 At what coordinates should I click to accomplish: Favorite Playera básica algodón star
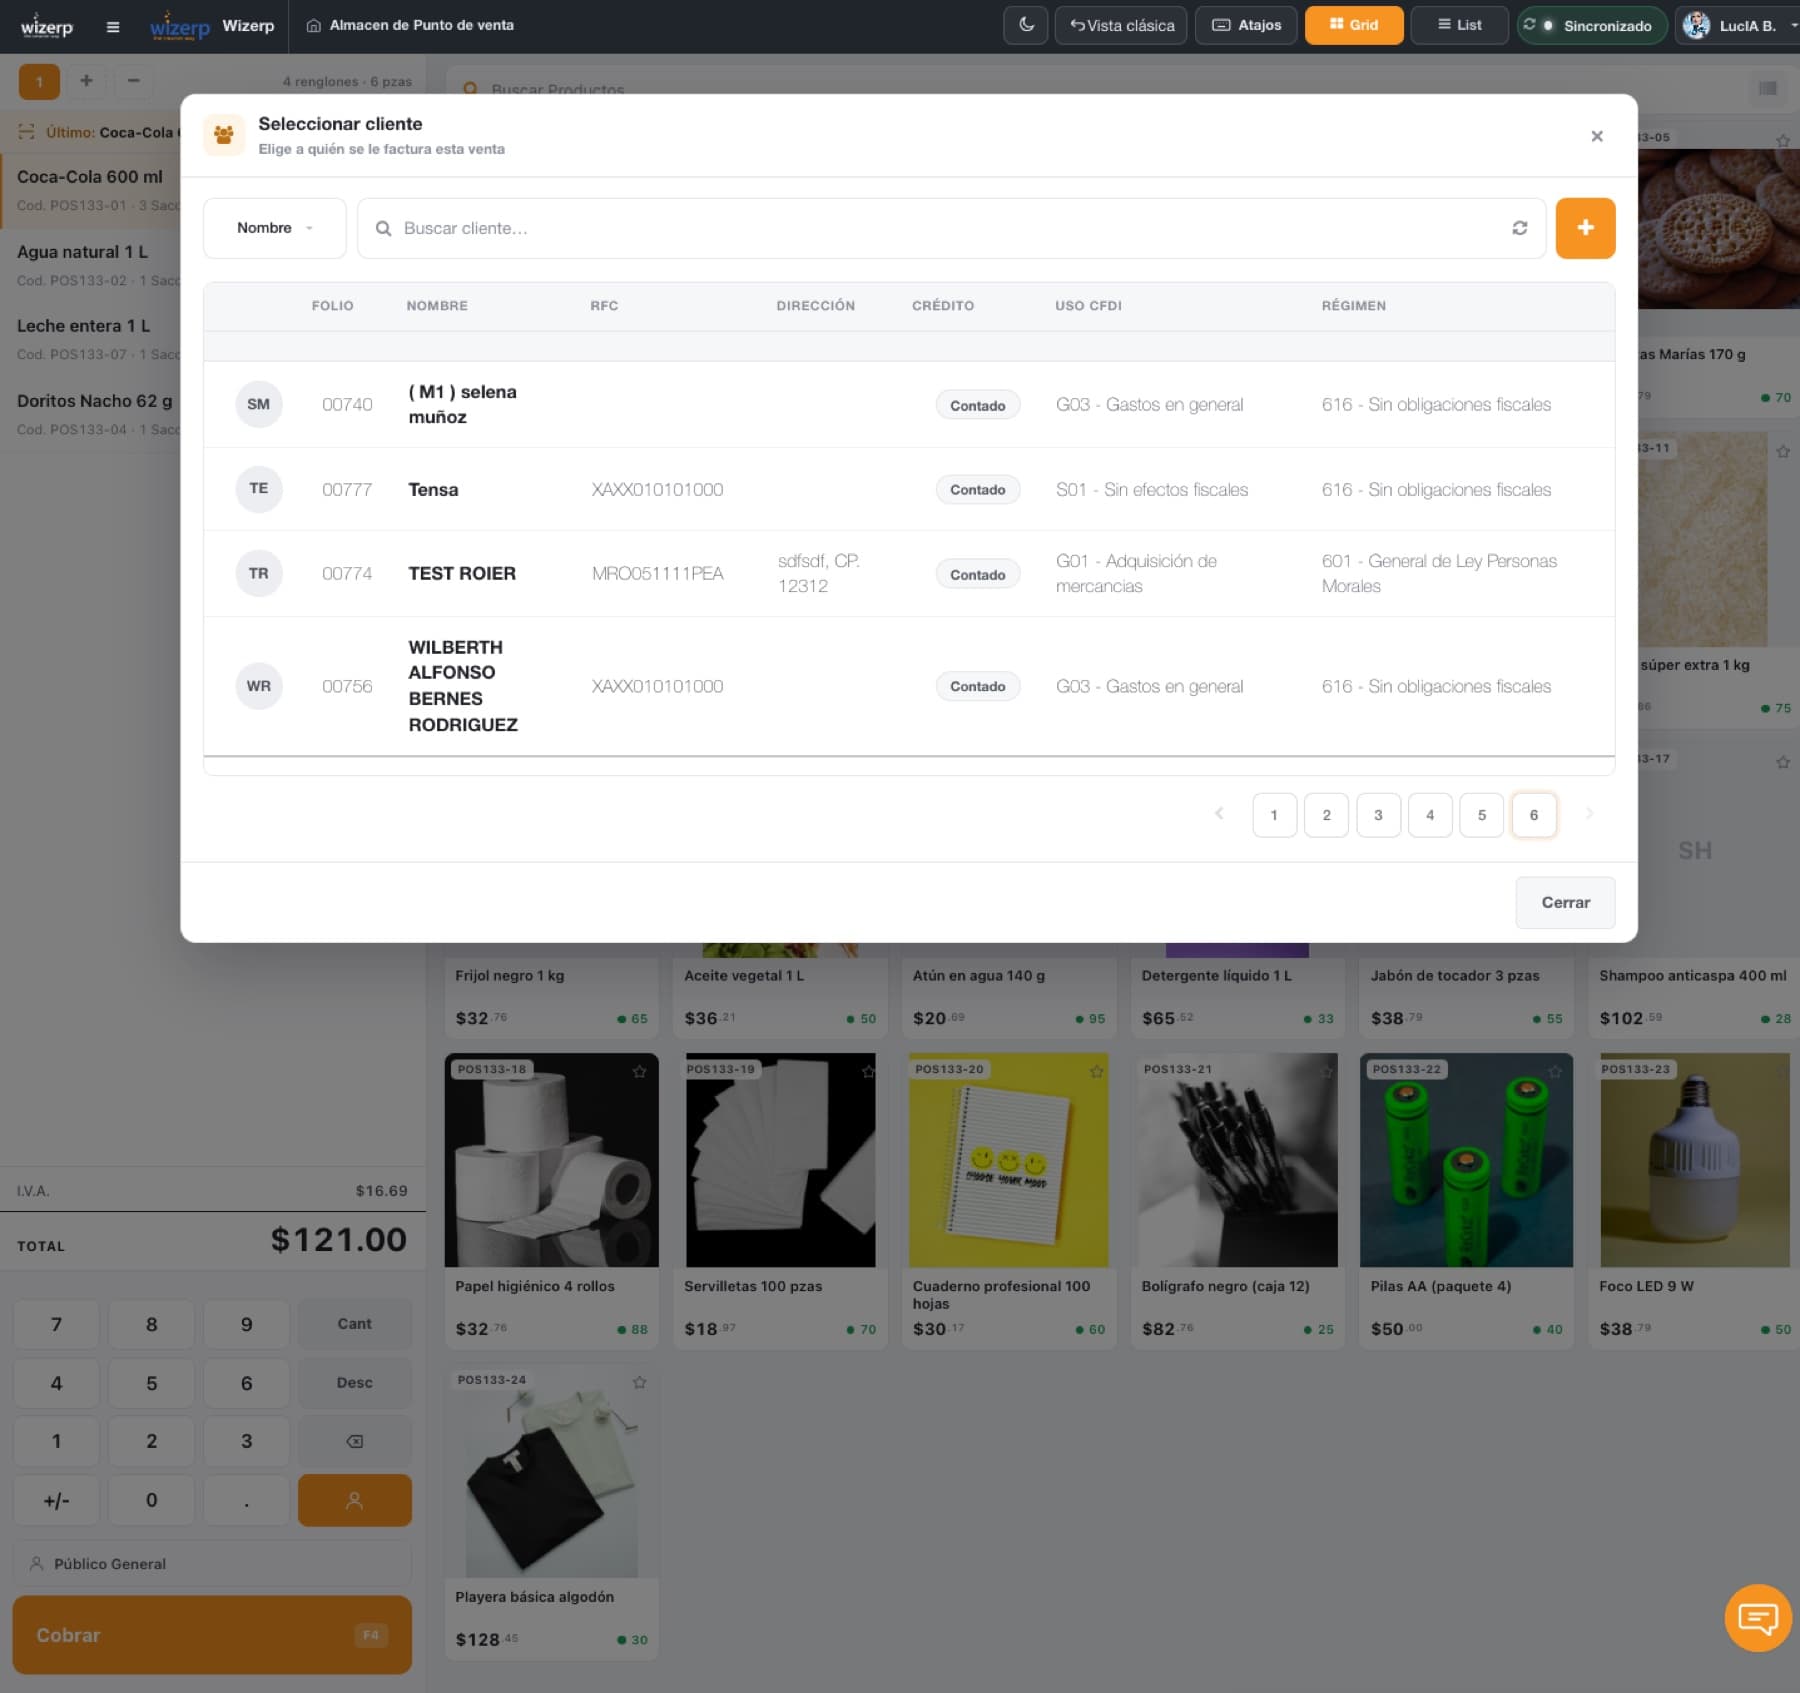tap(639, 1382)
